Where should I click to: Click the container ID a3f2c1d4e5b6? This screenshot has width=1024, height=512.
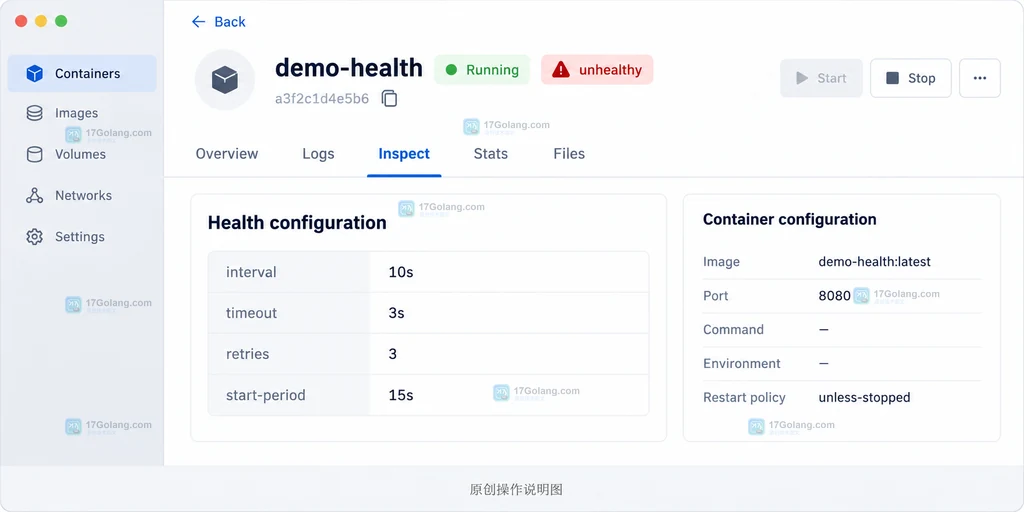322,99
